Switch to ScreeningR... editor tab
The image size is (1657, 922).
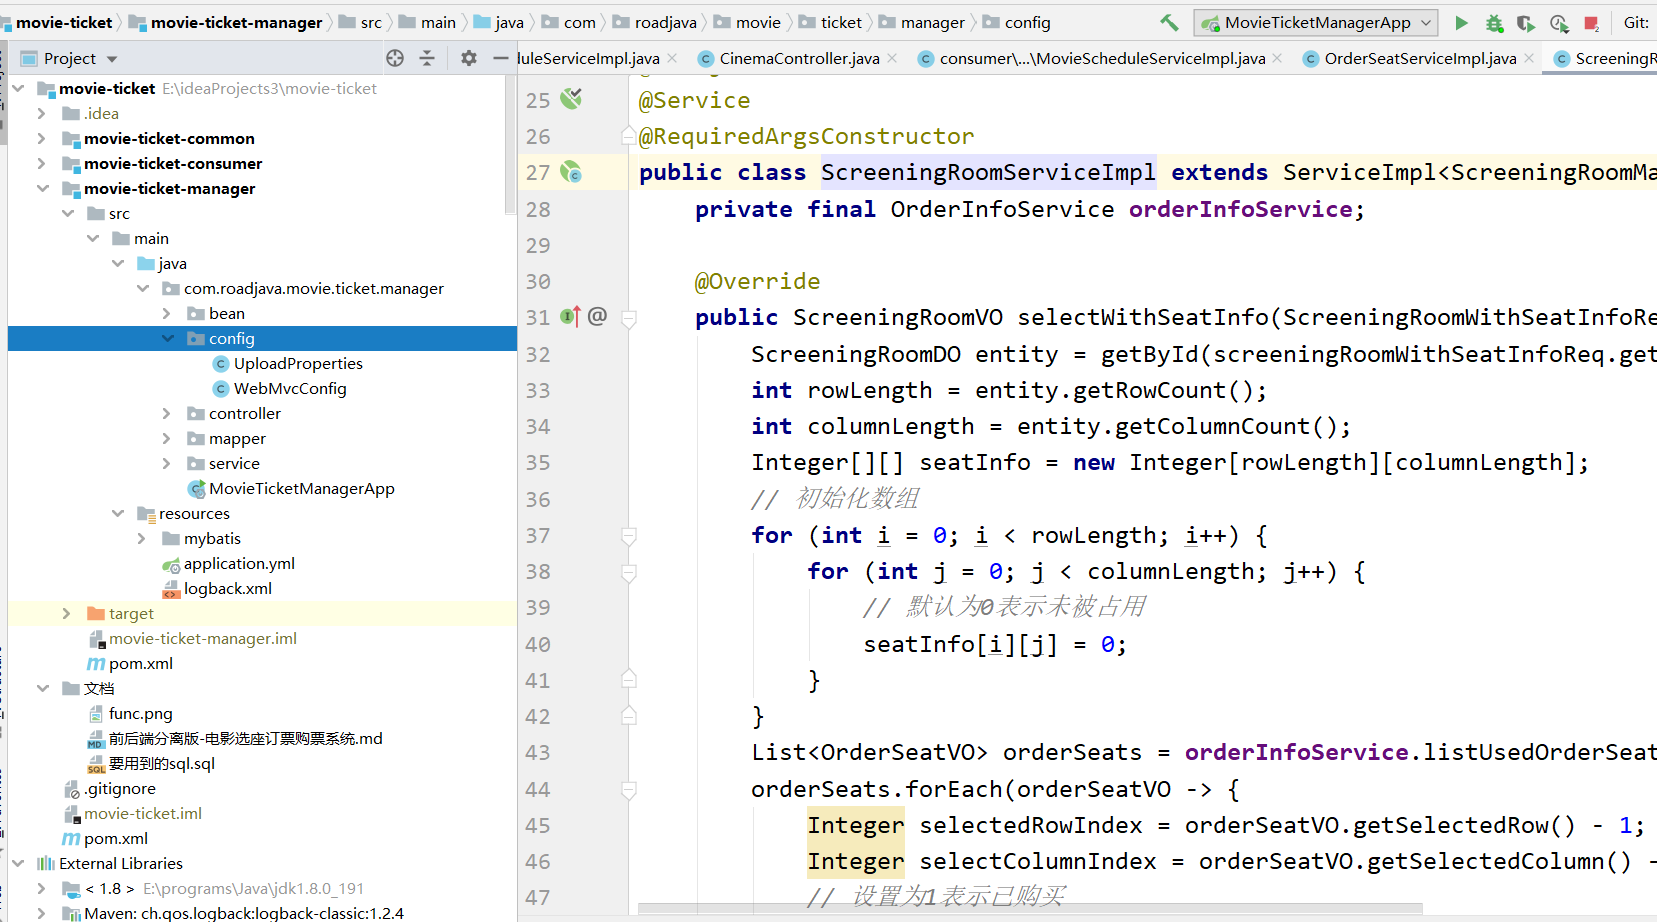(1604, 58)
